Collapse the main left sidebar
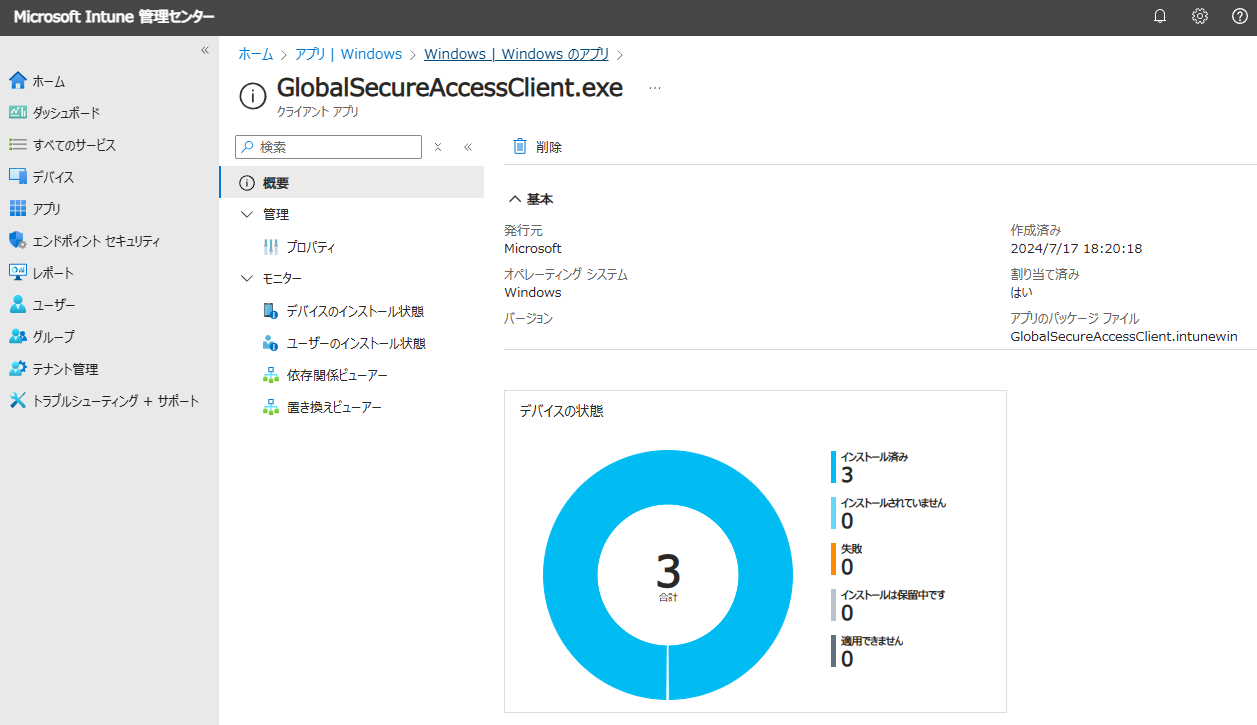Screen dimensions: 1257x725 click(205, 50)
